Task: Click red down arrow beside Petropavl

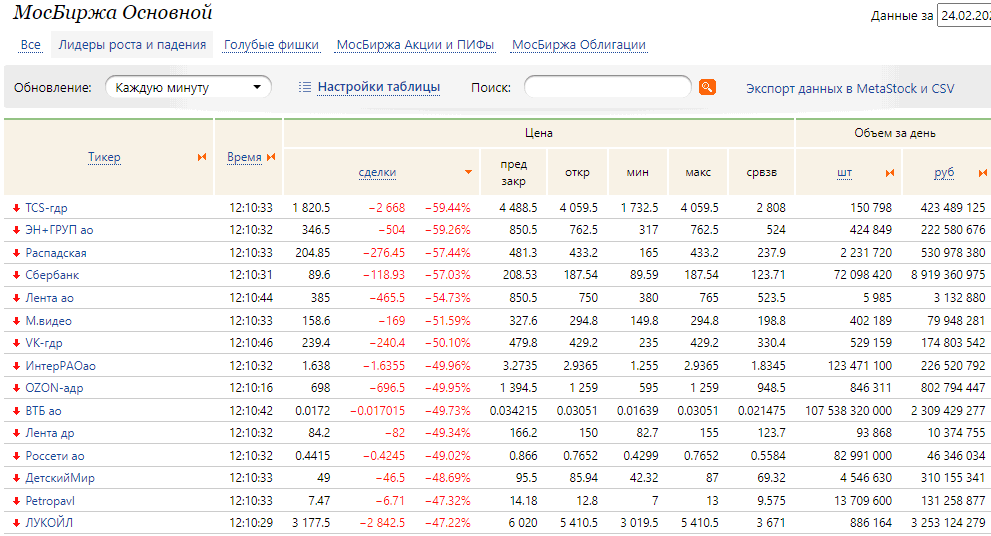Action: click(x=16, y=501)
